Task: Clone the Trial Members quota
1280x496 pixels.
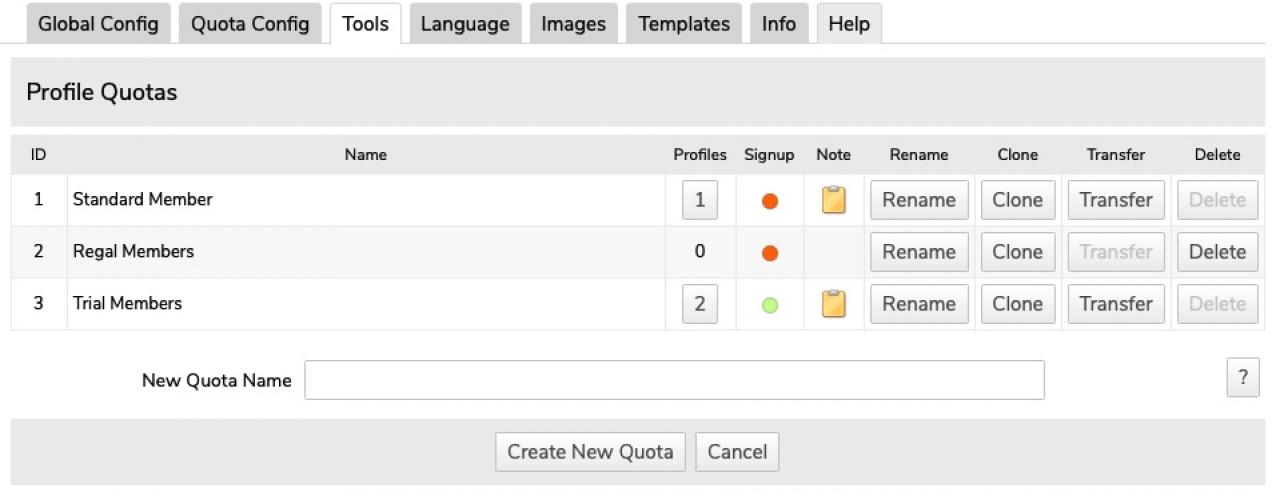Action: pos(1017,304)
